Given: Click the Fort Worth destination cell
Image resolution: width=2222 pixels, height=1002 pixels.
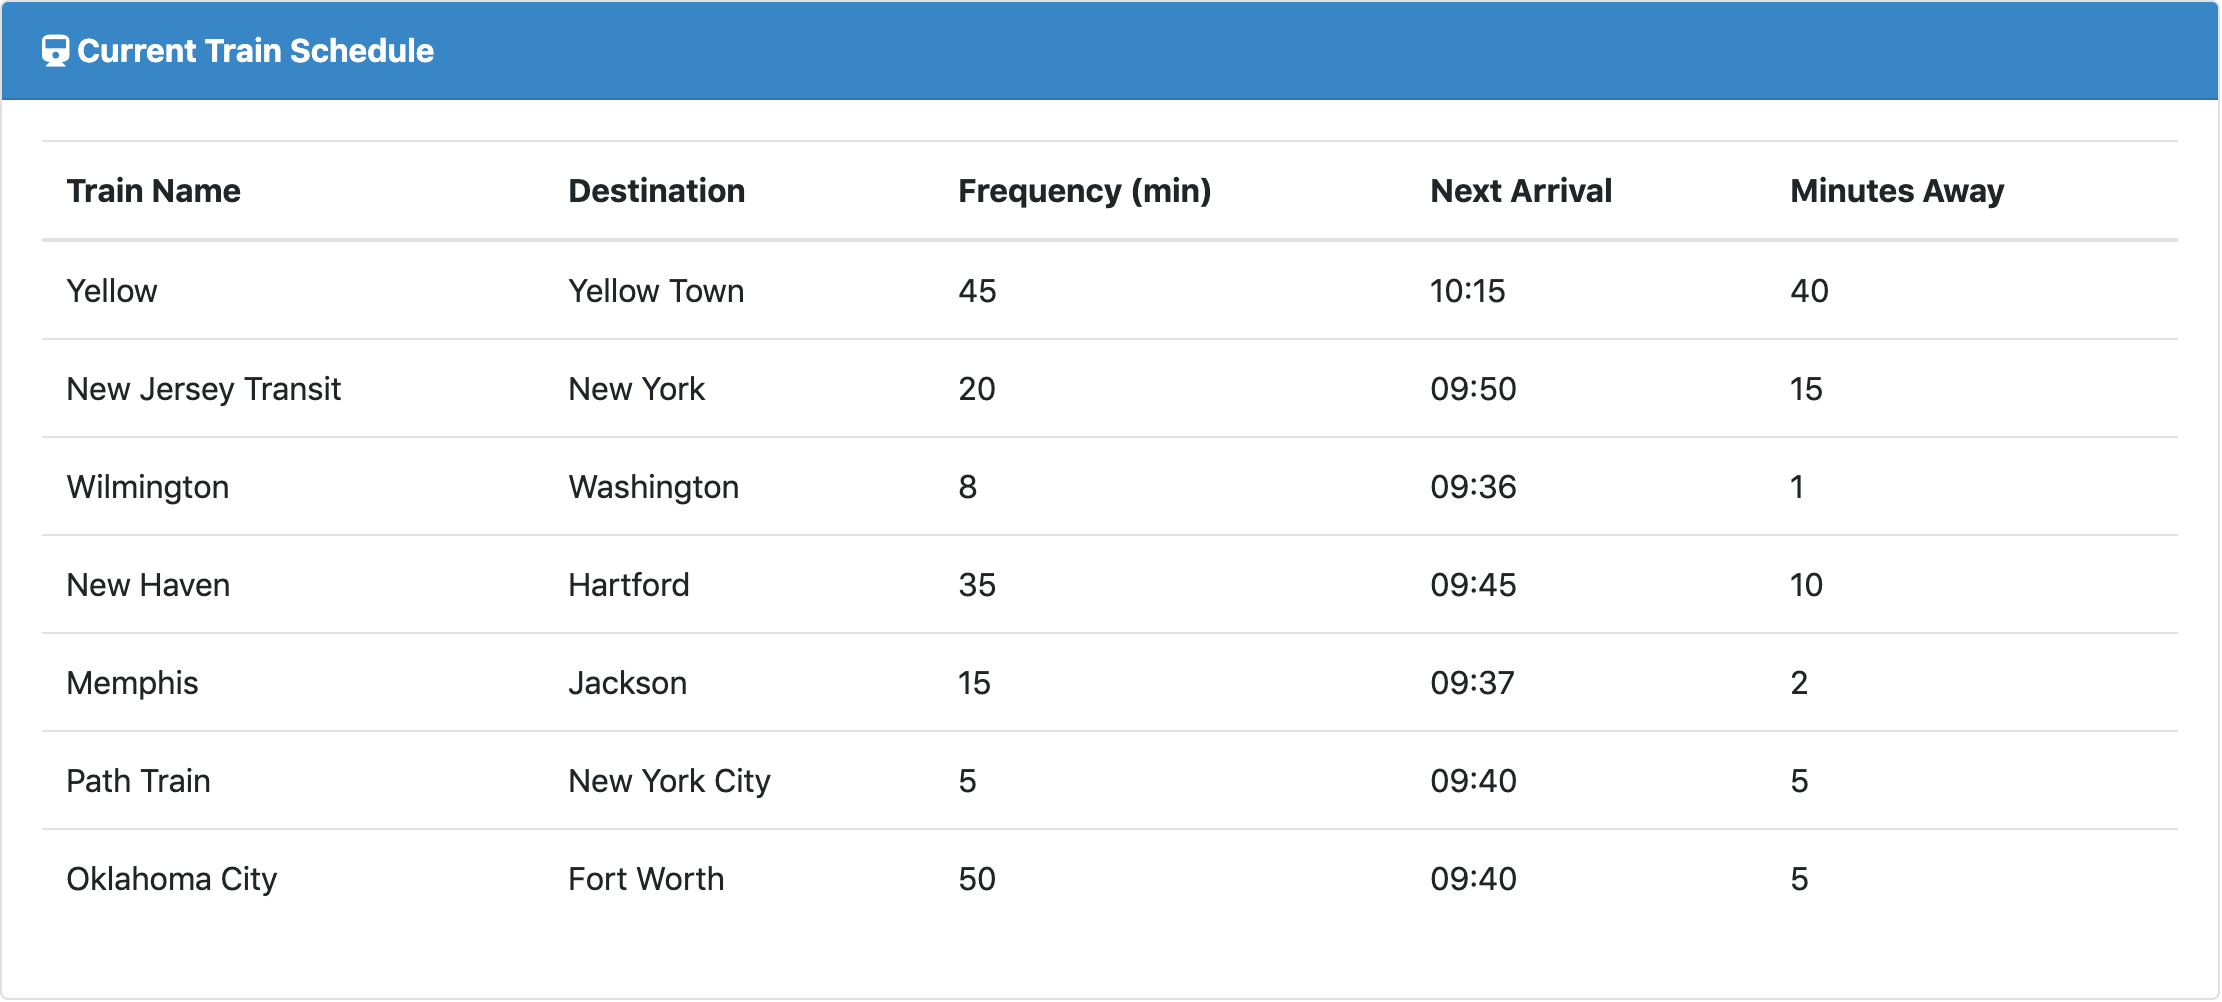Looking at the screenshot, I should coord(645,879).
